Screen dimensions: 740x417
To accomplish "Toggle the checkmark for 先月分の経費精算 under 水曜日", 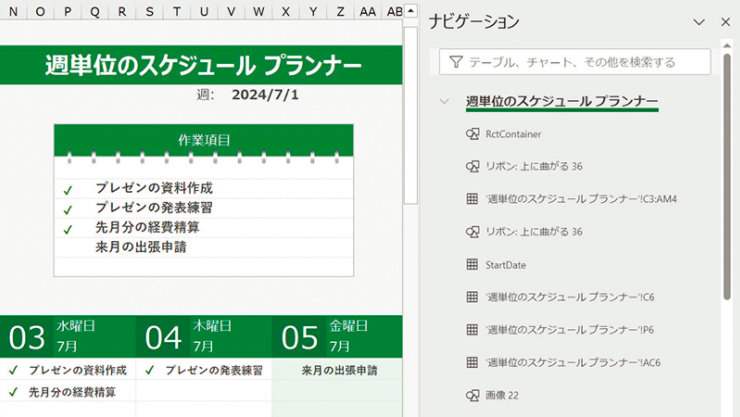I will (x=13, y=392).
